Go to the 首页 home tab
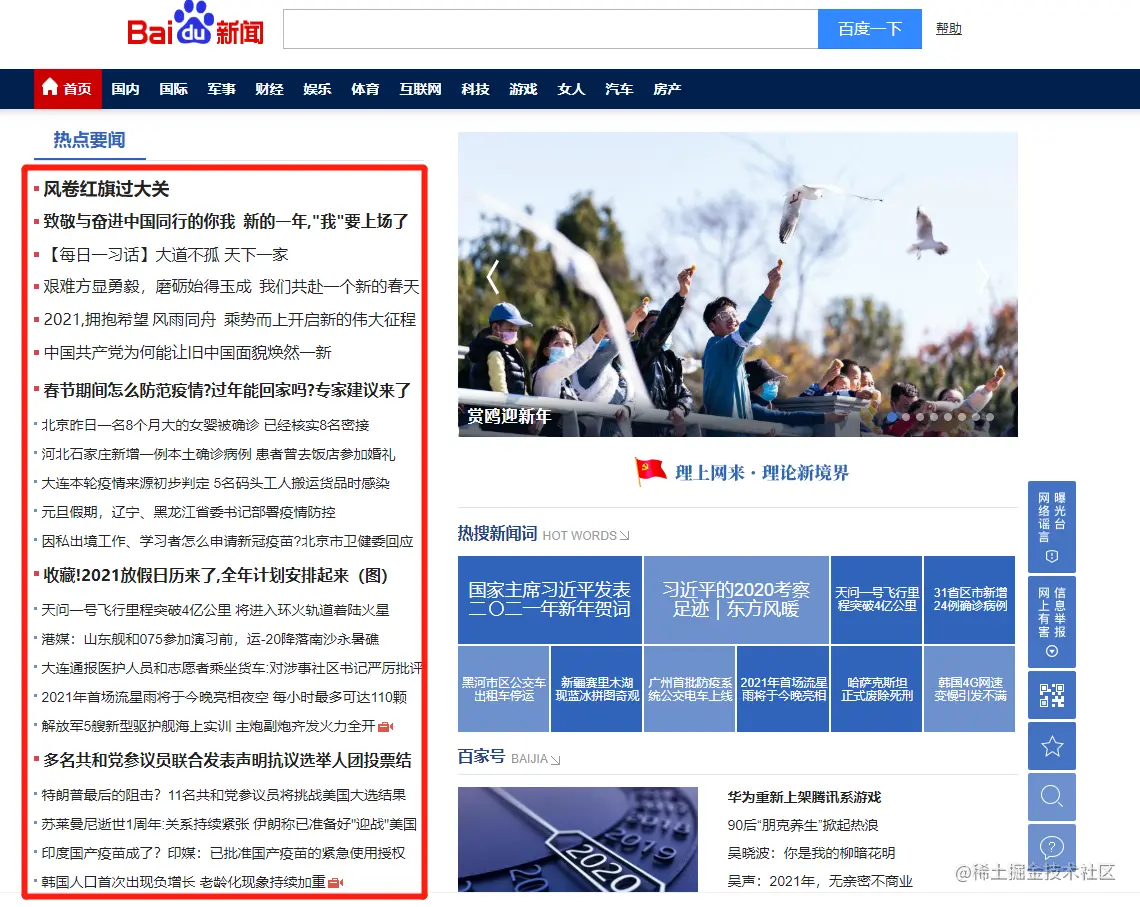 point(68,89)
